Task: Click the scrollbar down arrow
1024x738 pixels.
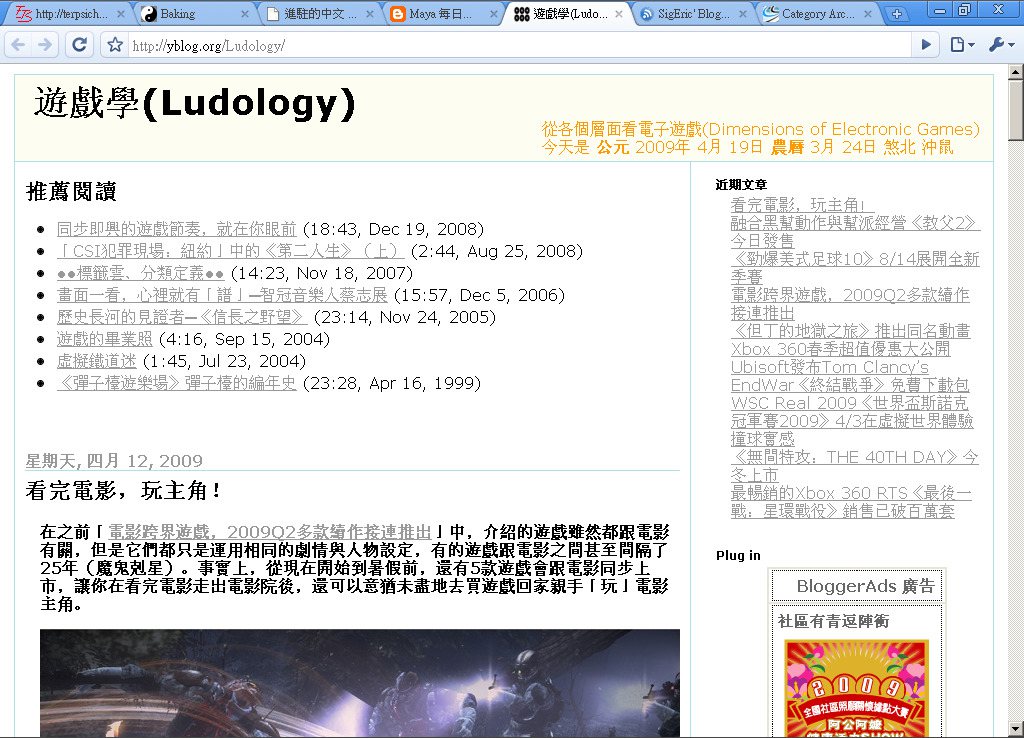Action: [1016, 728]
